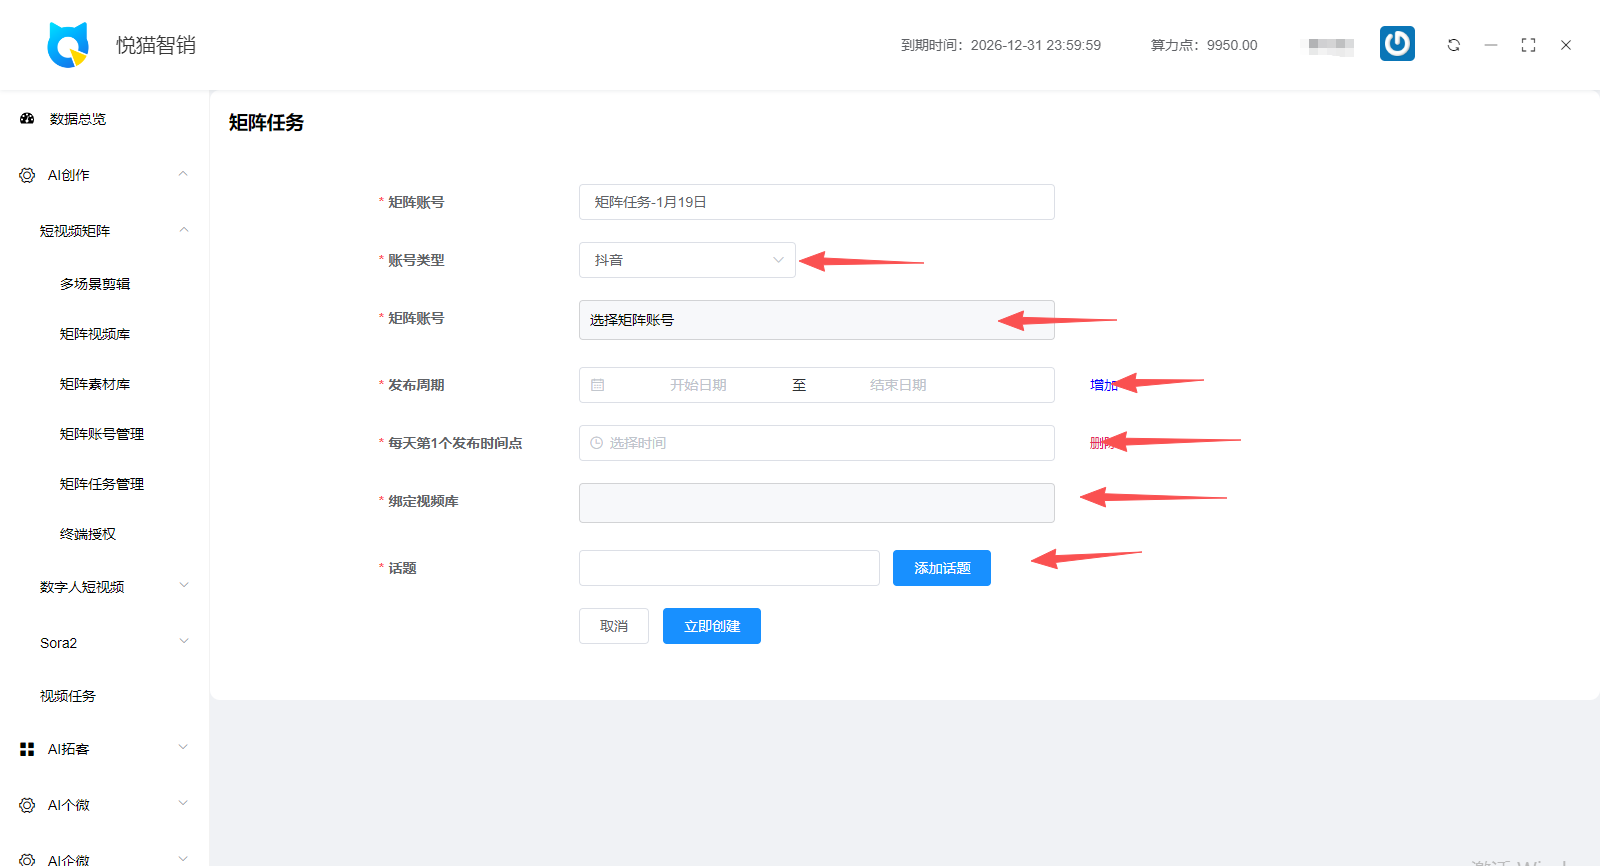Click the 悦猫智销 cat logo
1600x866 pixels.
(68, 45)
